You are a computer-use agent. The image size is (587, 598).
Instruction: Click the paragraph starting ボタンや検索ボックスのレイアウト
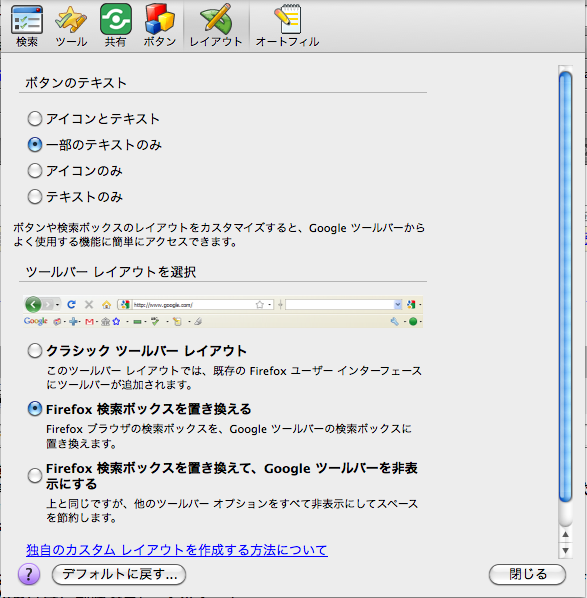[219, 235]
